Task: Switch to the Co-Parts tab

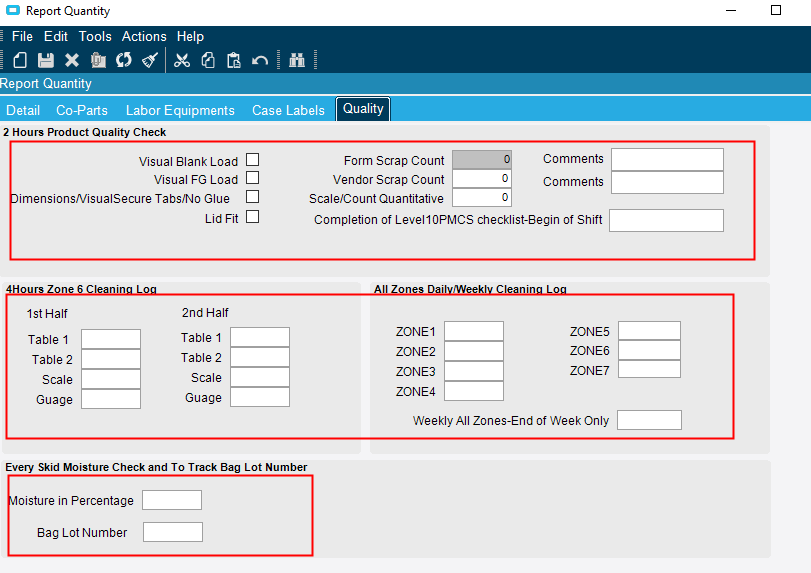Action: coord(83,110)
